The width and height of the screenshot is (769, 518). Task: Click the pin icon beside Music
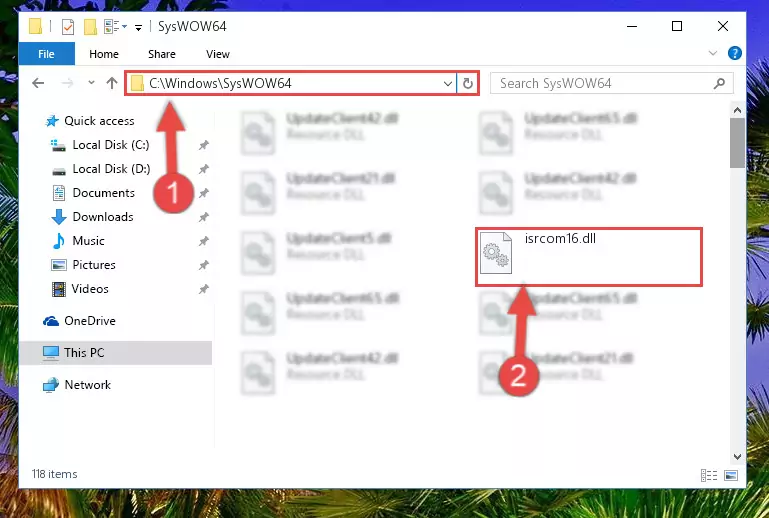[204, 241]
